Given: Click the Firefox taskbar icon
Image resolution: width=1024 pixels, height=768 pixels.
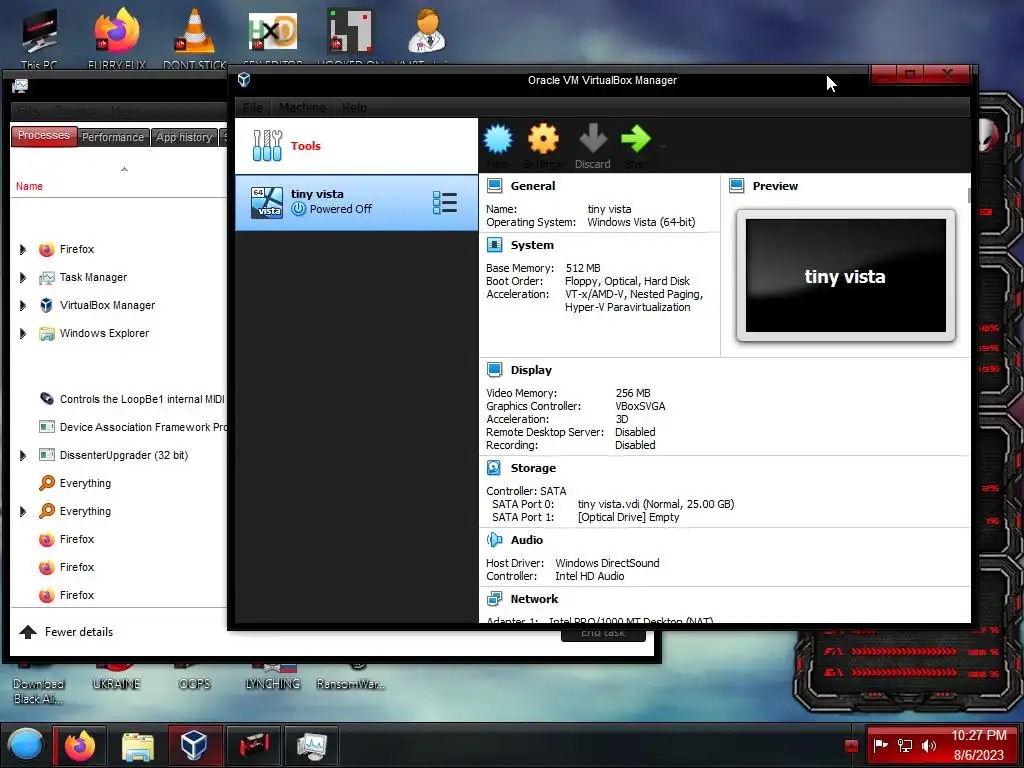Looking at the screenshot, I should (80, 745).
